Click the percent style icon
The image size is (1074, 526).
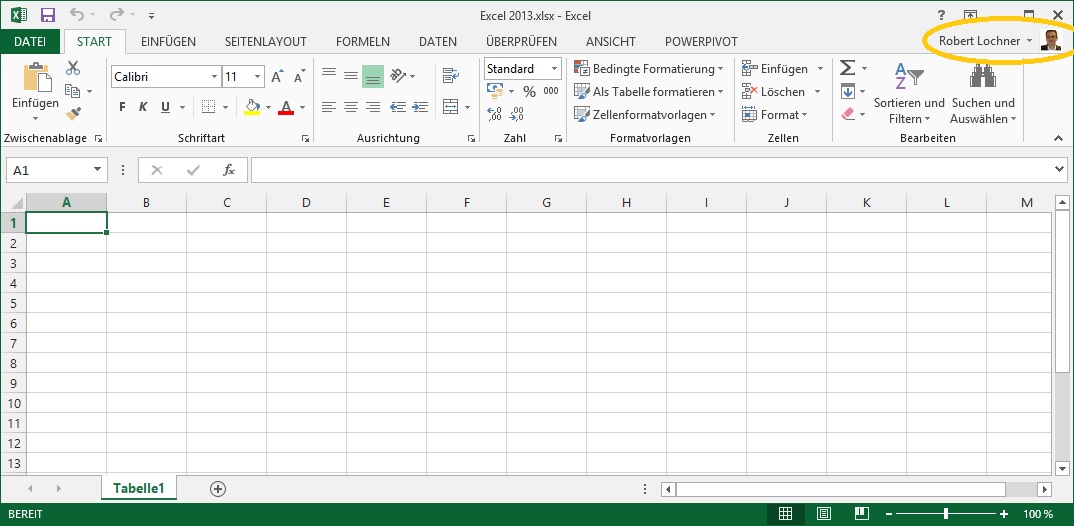[x=529, y=91]
